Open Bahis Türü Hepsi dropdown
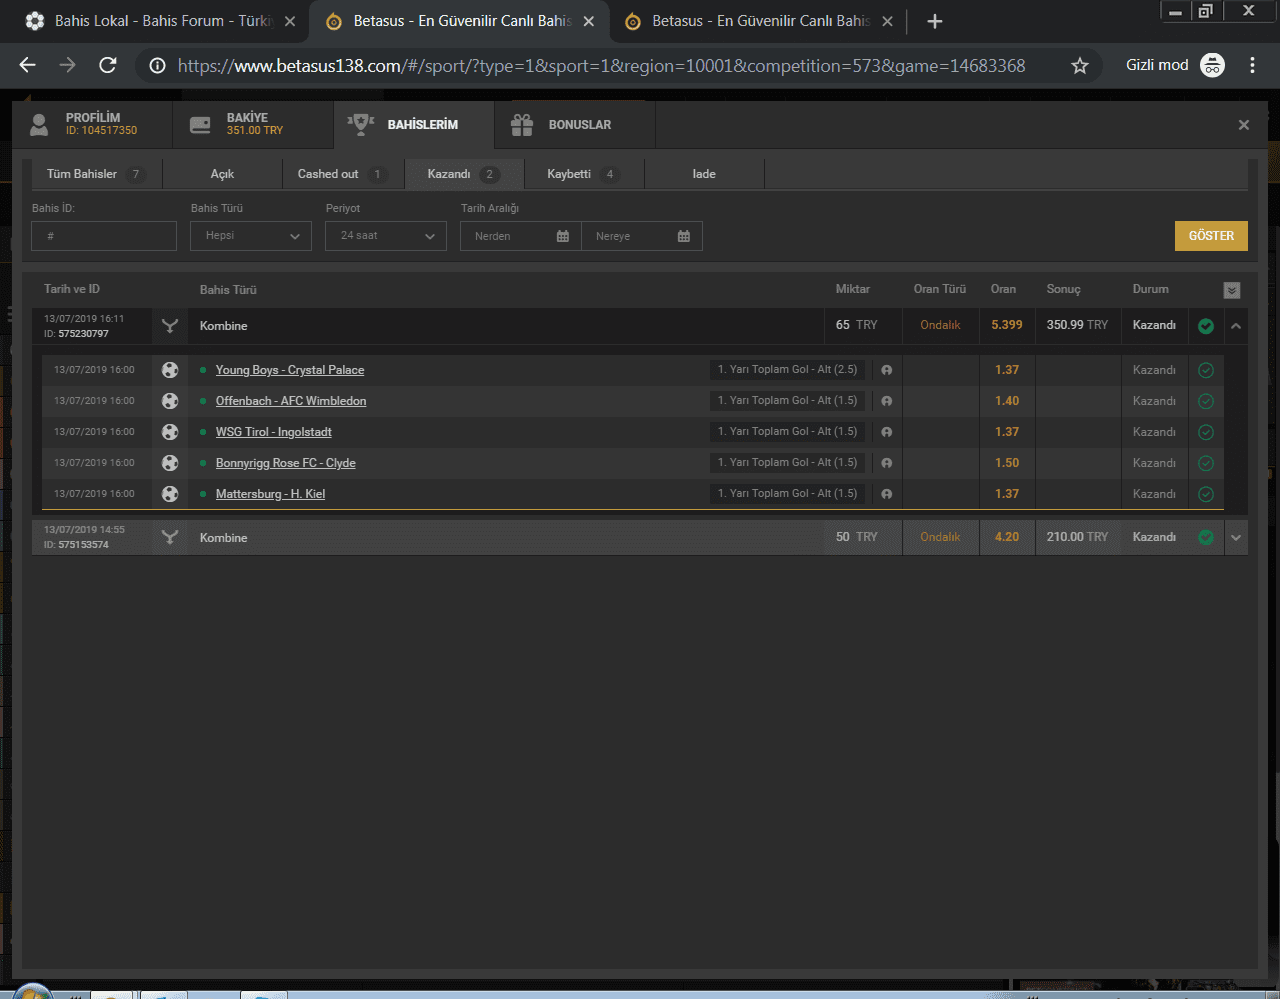This screenshot has height=999, width=1280. [x=251, y=236]
